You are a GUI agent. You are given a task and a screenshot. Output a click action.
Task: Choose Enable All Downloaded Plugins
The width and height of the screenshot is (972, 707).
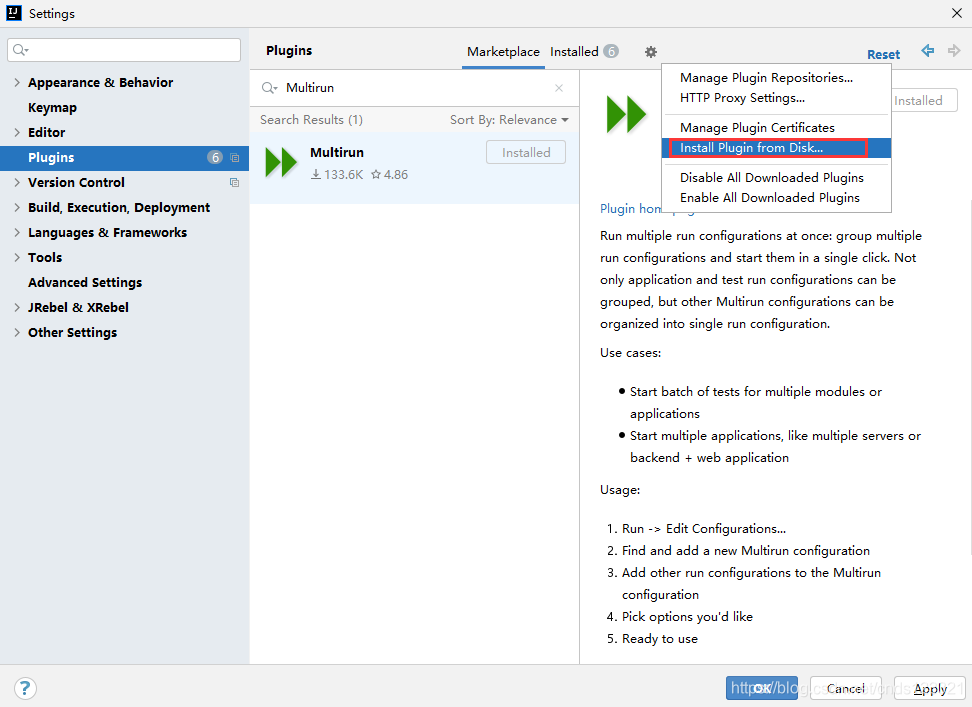(x=769, y=198)
